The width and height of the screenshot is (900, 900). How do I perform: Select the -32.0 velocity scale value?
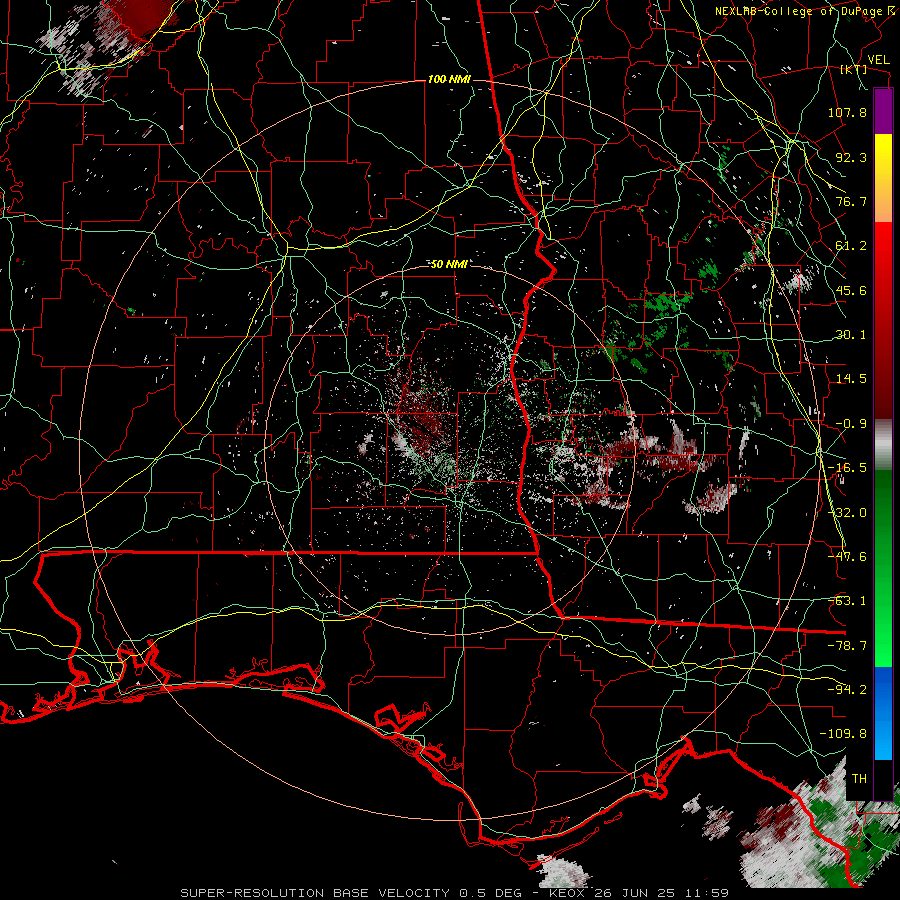(x=847, y=513)
